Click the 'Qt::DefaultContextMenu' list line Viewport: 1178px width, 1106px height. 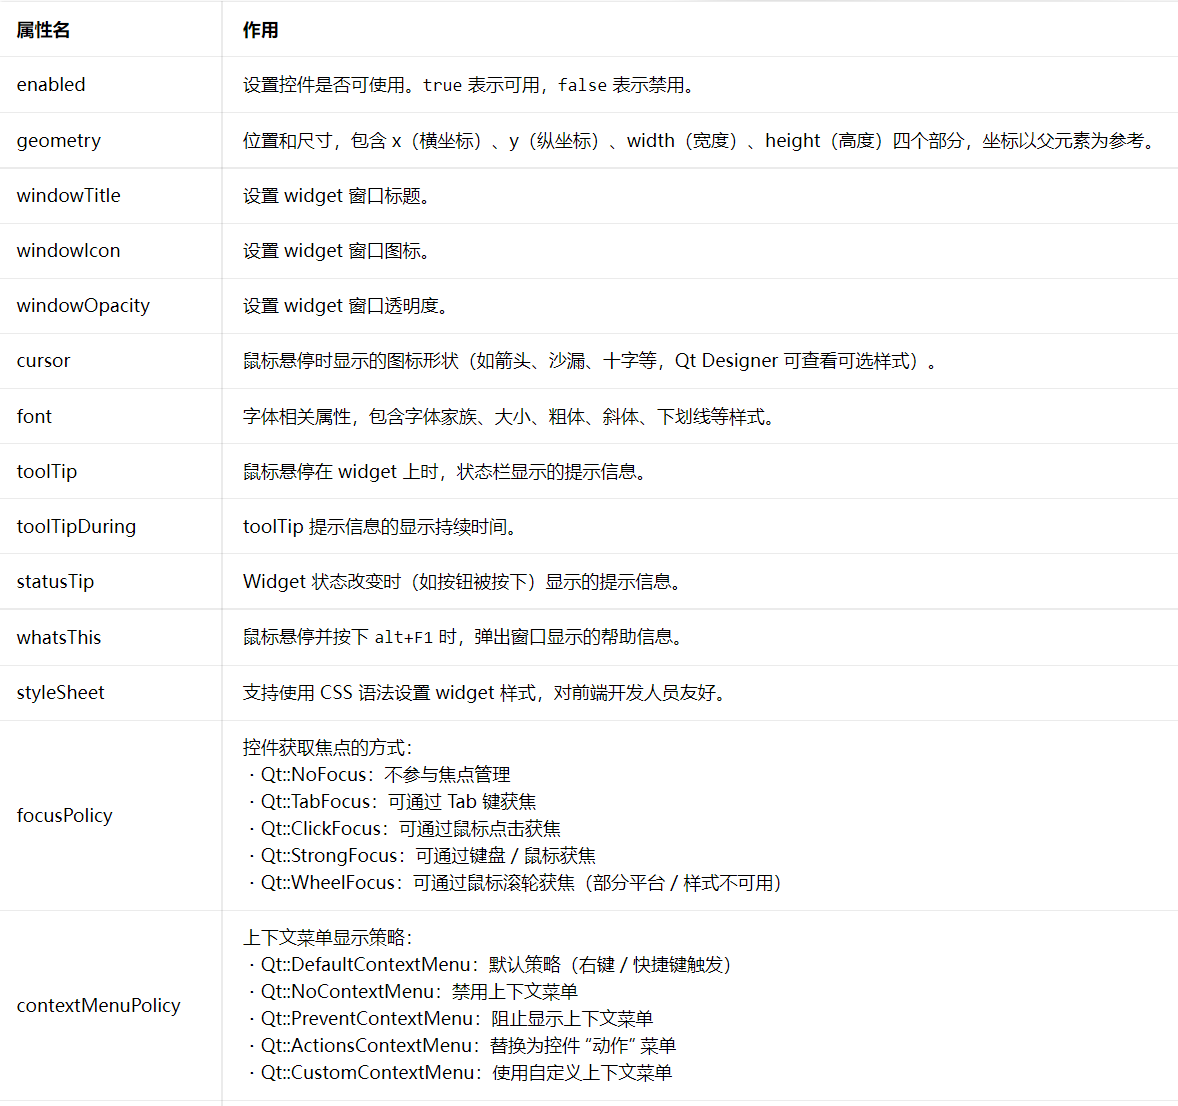491,965
